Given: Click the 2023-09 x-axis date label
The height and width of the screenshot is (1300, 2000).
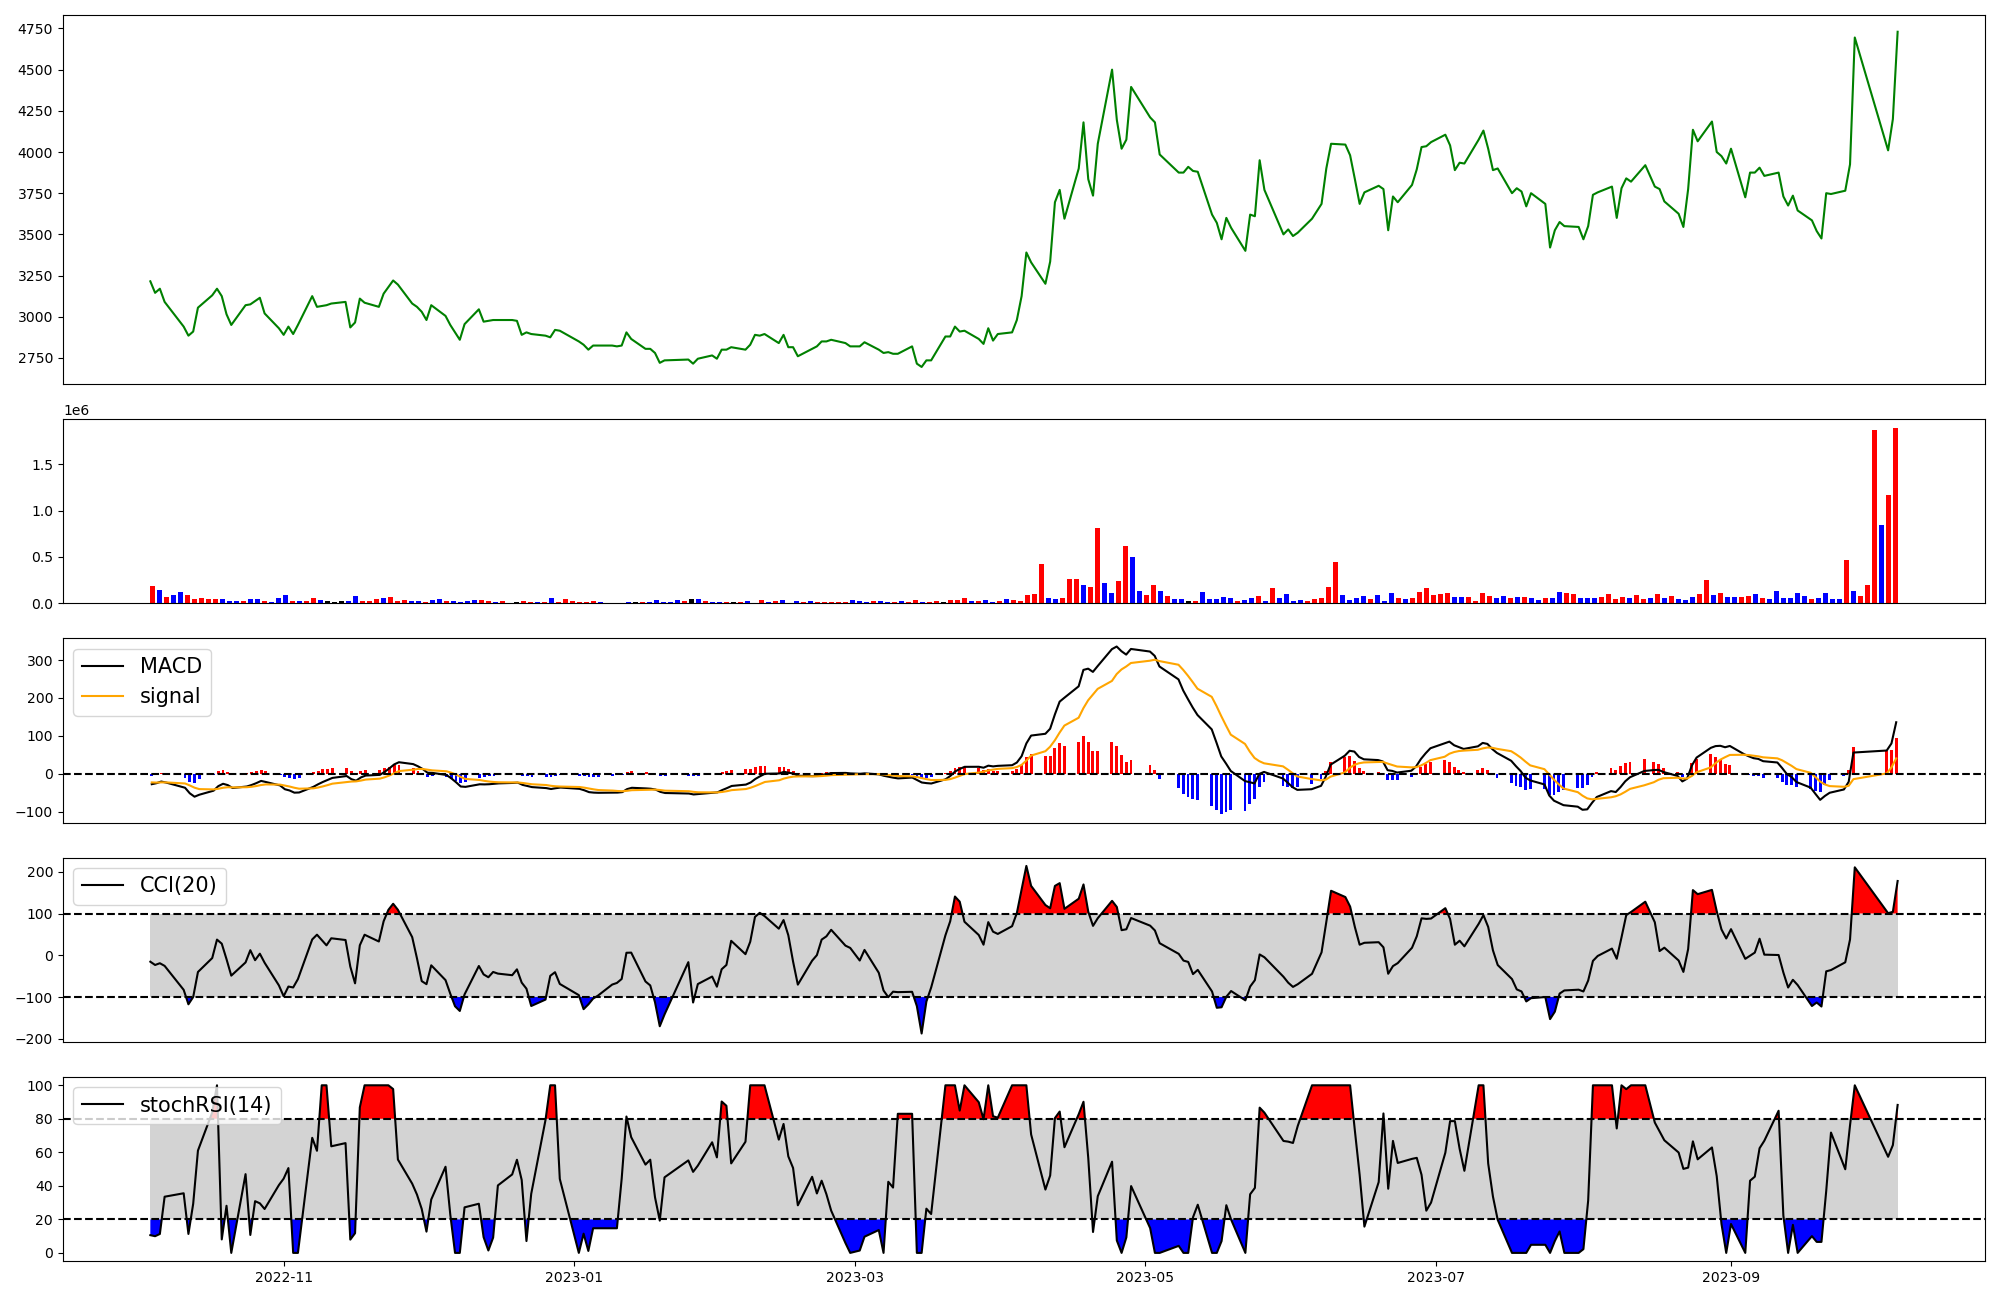Looking at the screenshot, I should click(1730, 1277).
